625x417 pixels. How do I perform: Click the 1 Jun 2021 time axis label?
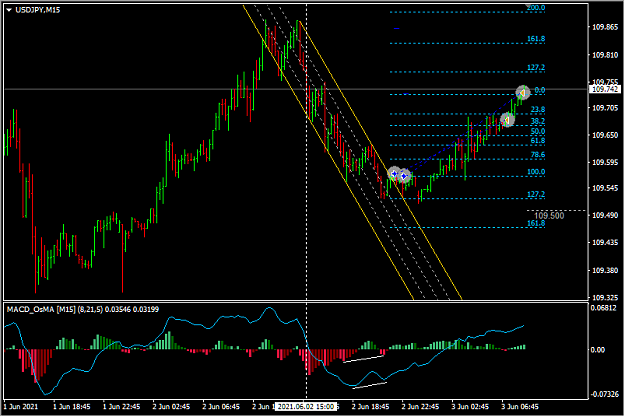coord(21,407)
